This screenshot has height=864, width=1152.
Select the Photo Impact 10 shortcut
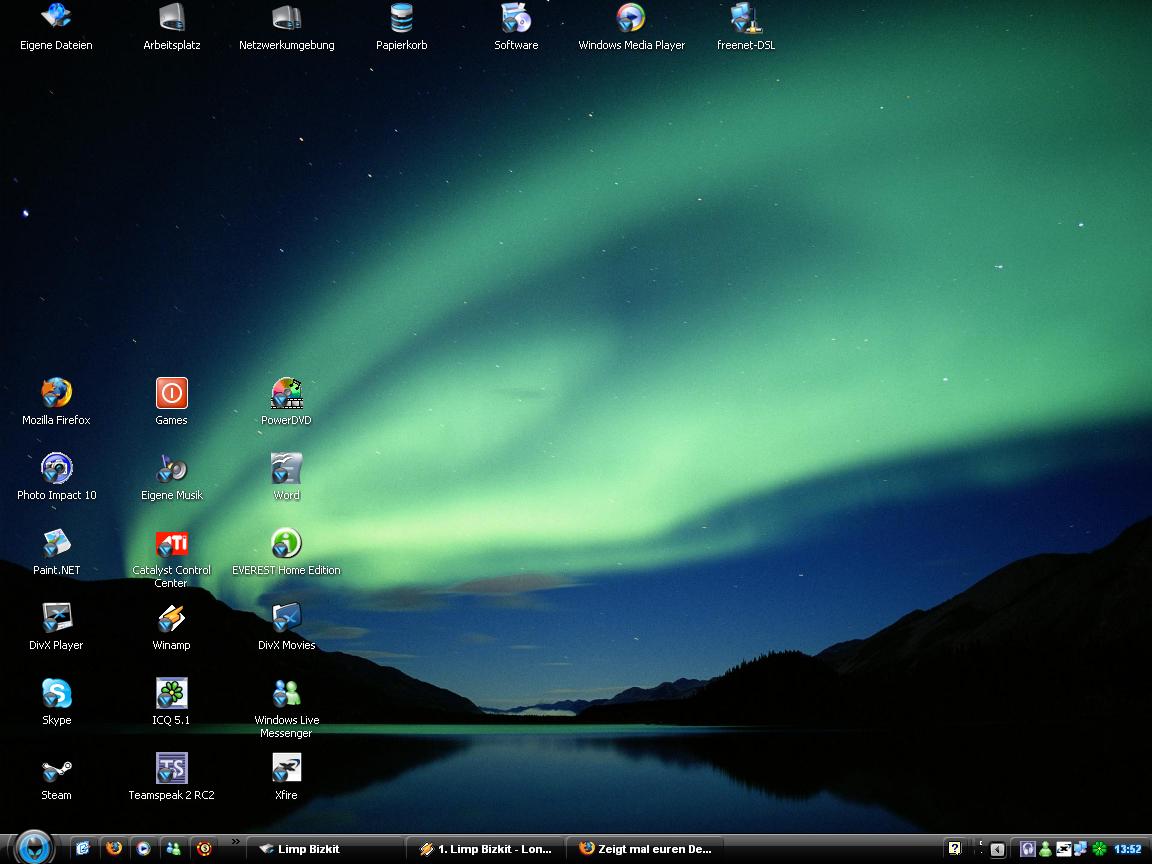pyautogui.click(x=56, y=477)
